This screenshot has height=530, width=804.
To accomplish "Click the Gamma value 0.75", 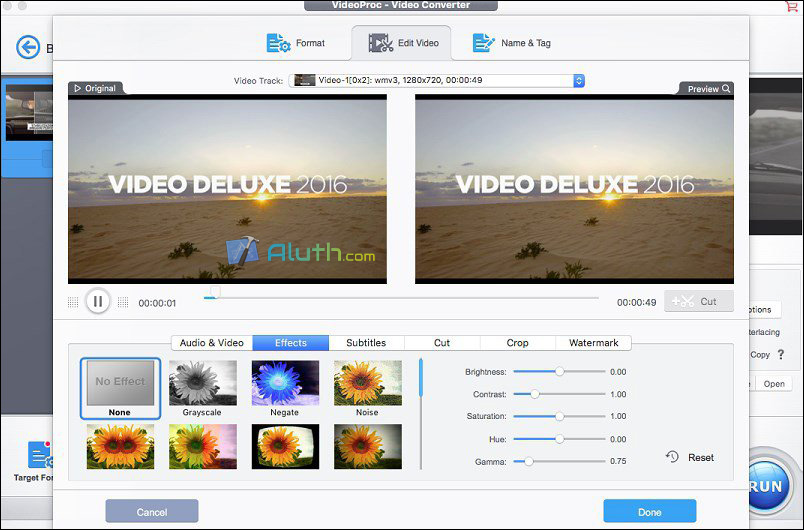I will pyautogui.click(x=618, y=461).
